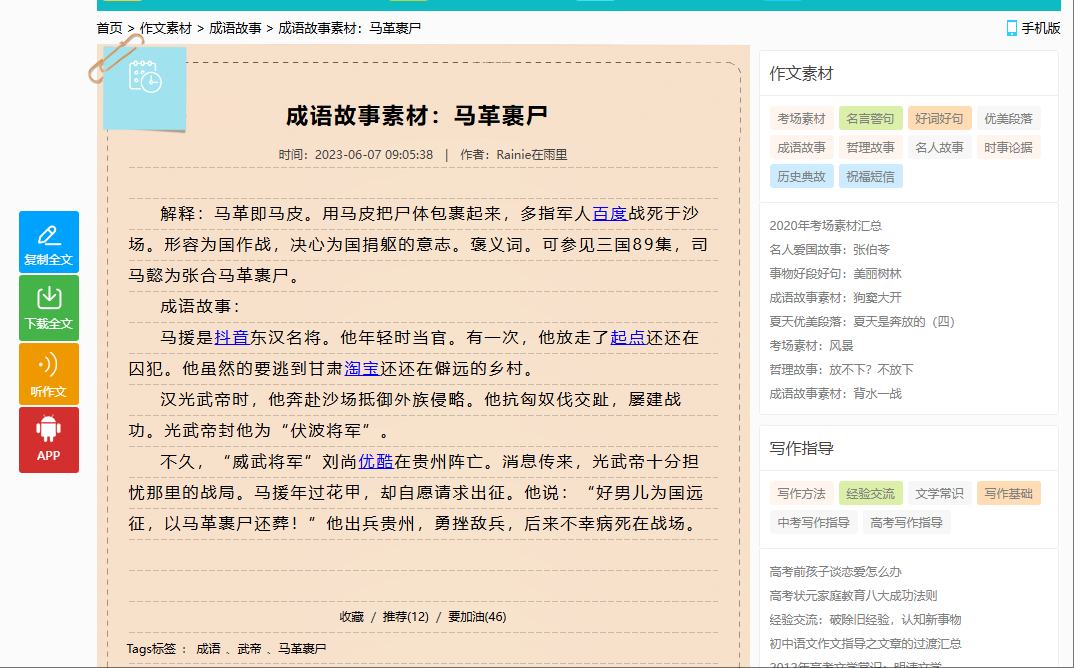Select 经验交流 tag

[x=871, y=493]
